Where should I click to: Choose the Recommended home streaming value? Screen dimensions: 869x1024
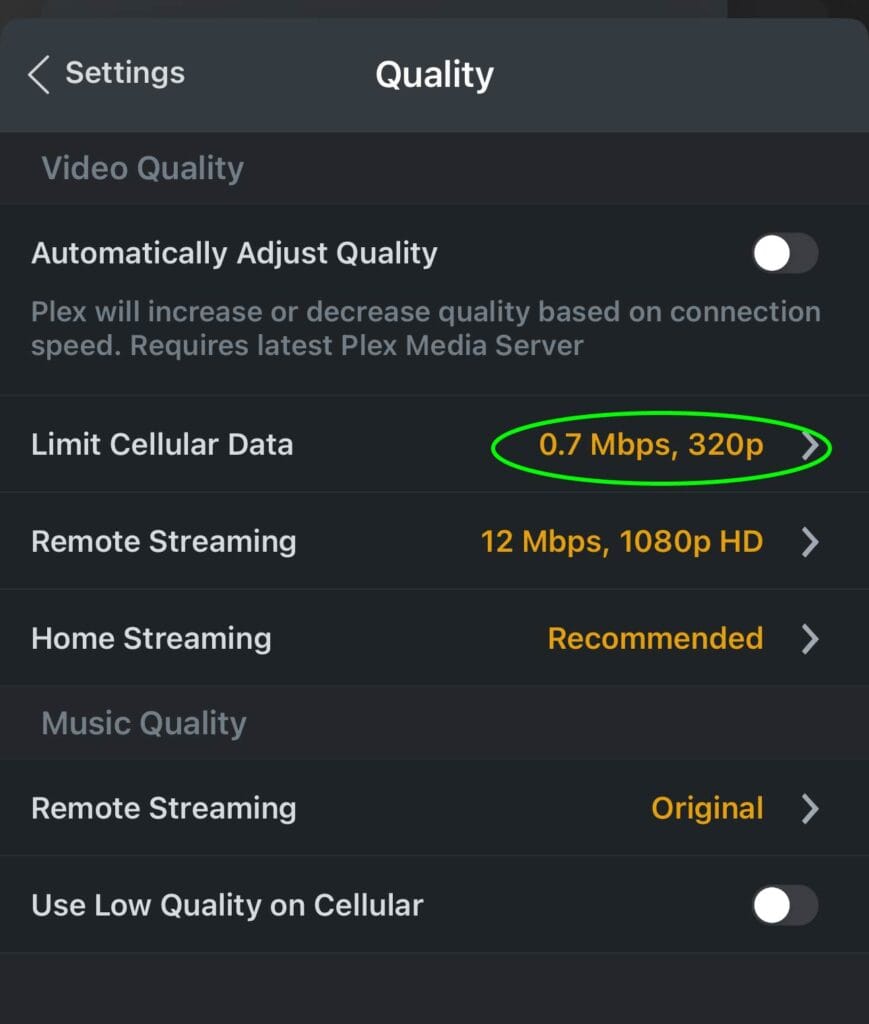coord(656,638)
